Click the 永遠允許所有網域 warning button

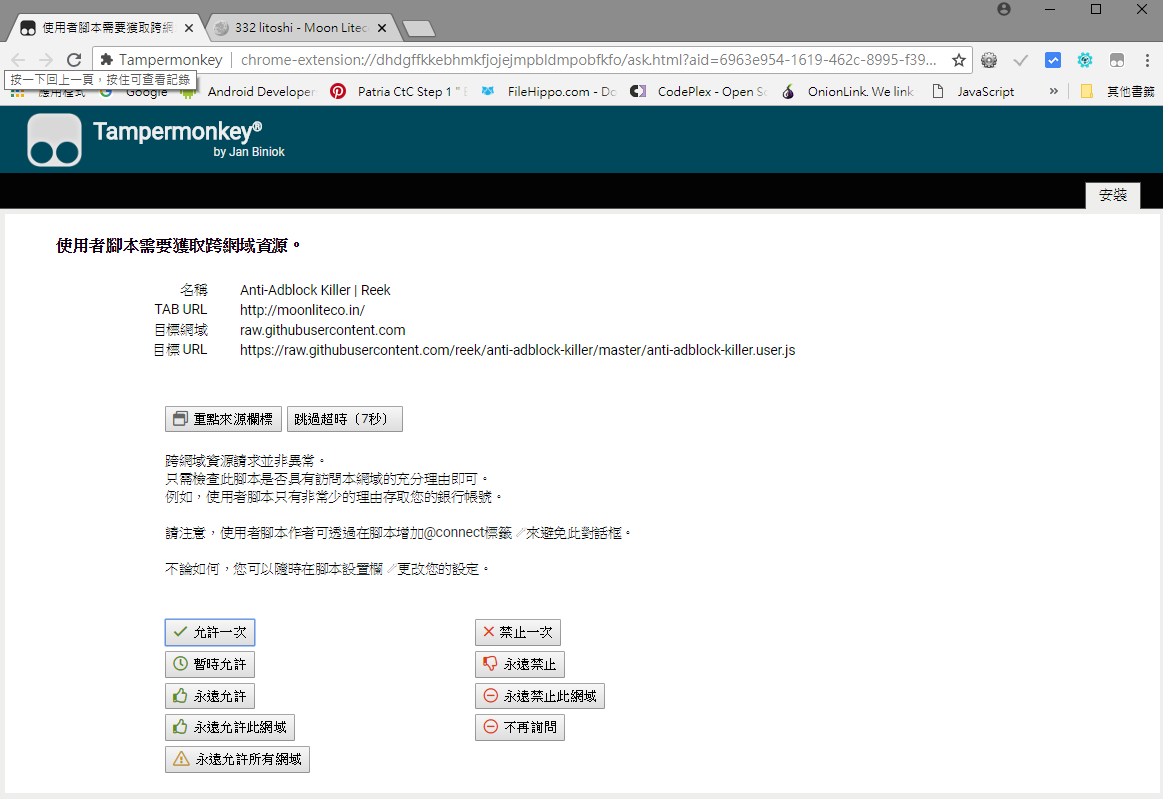[237, 759]
